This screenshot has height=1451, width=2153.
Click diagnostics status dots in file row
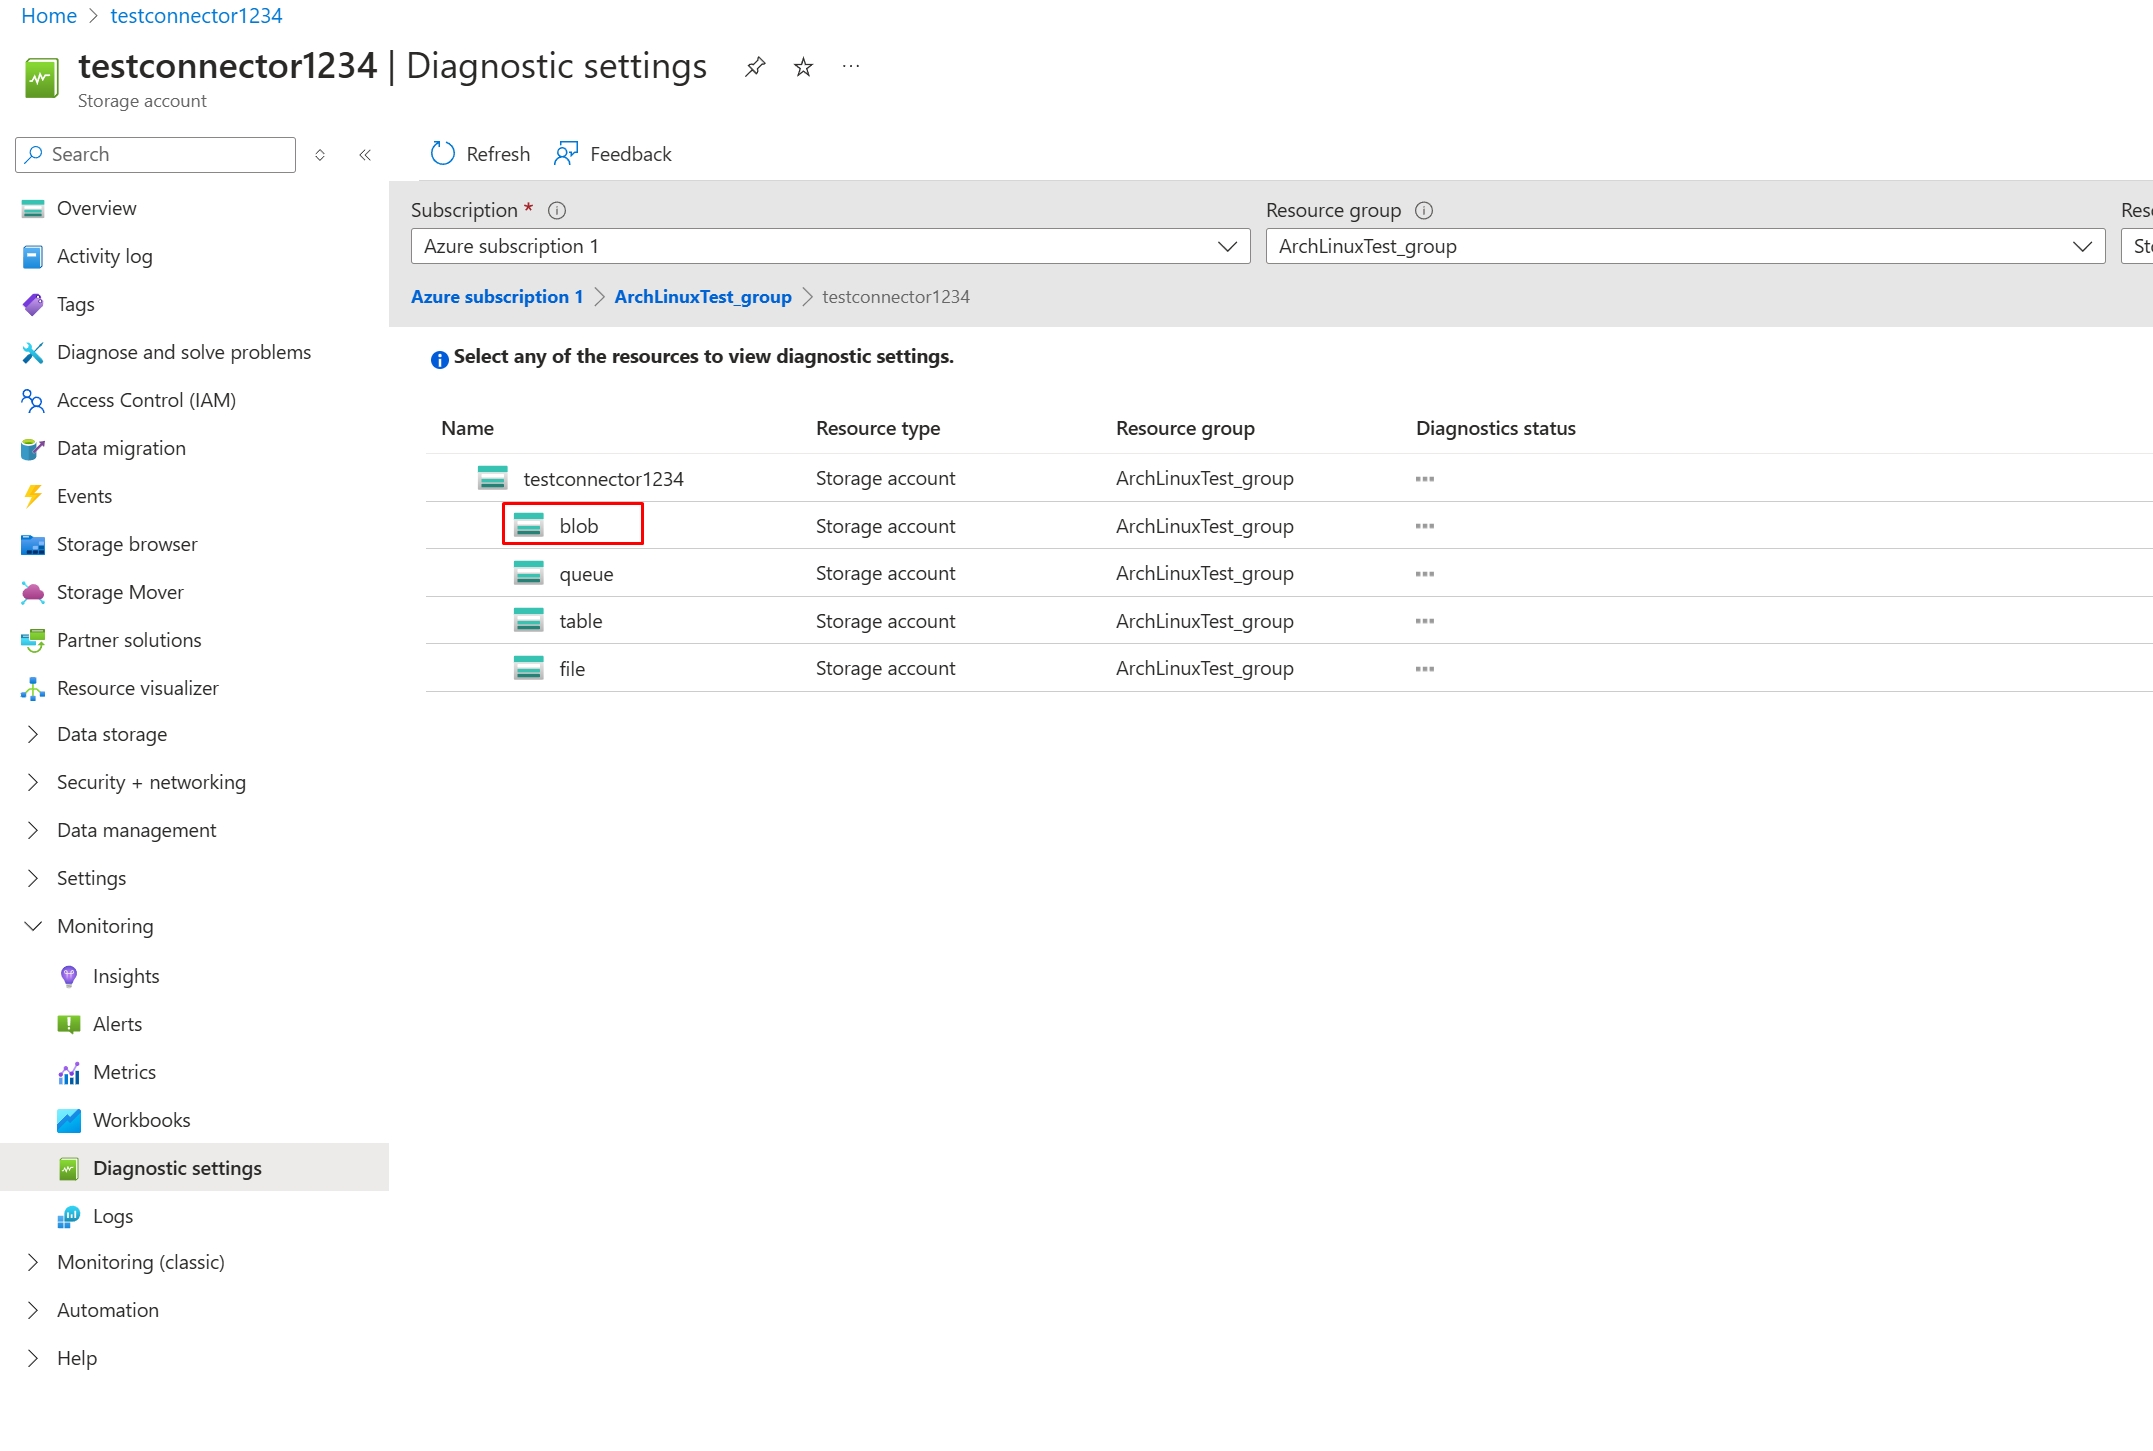coord(1425,669)
